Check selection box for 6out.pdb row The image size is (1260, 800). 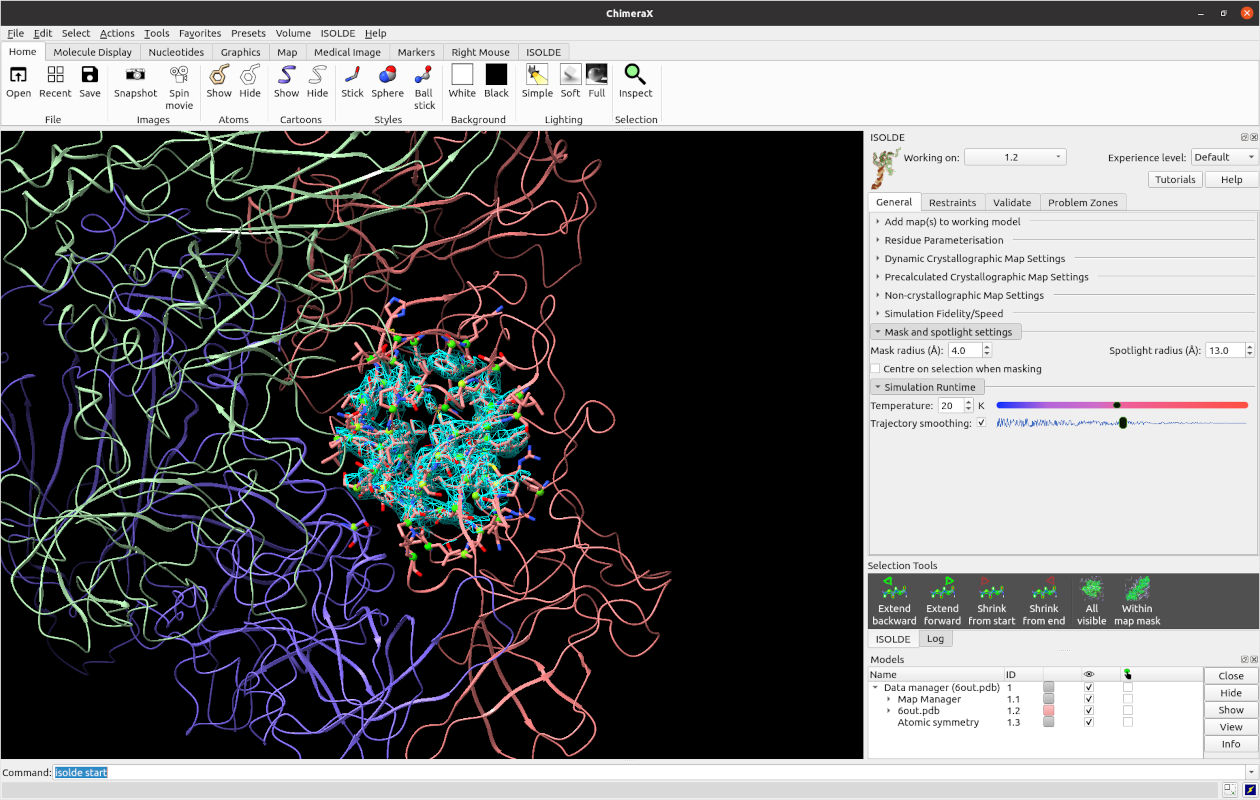click(1128, 711)
